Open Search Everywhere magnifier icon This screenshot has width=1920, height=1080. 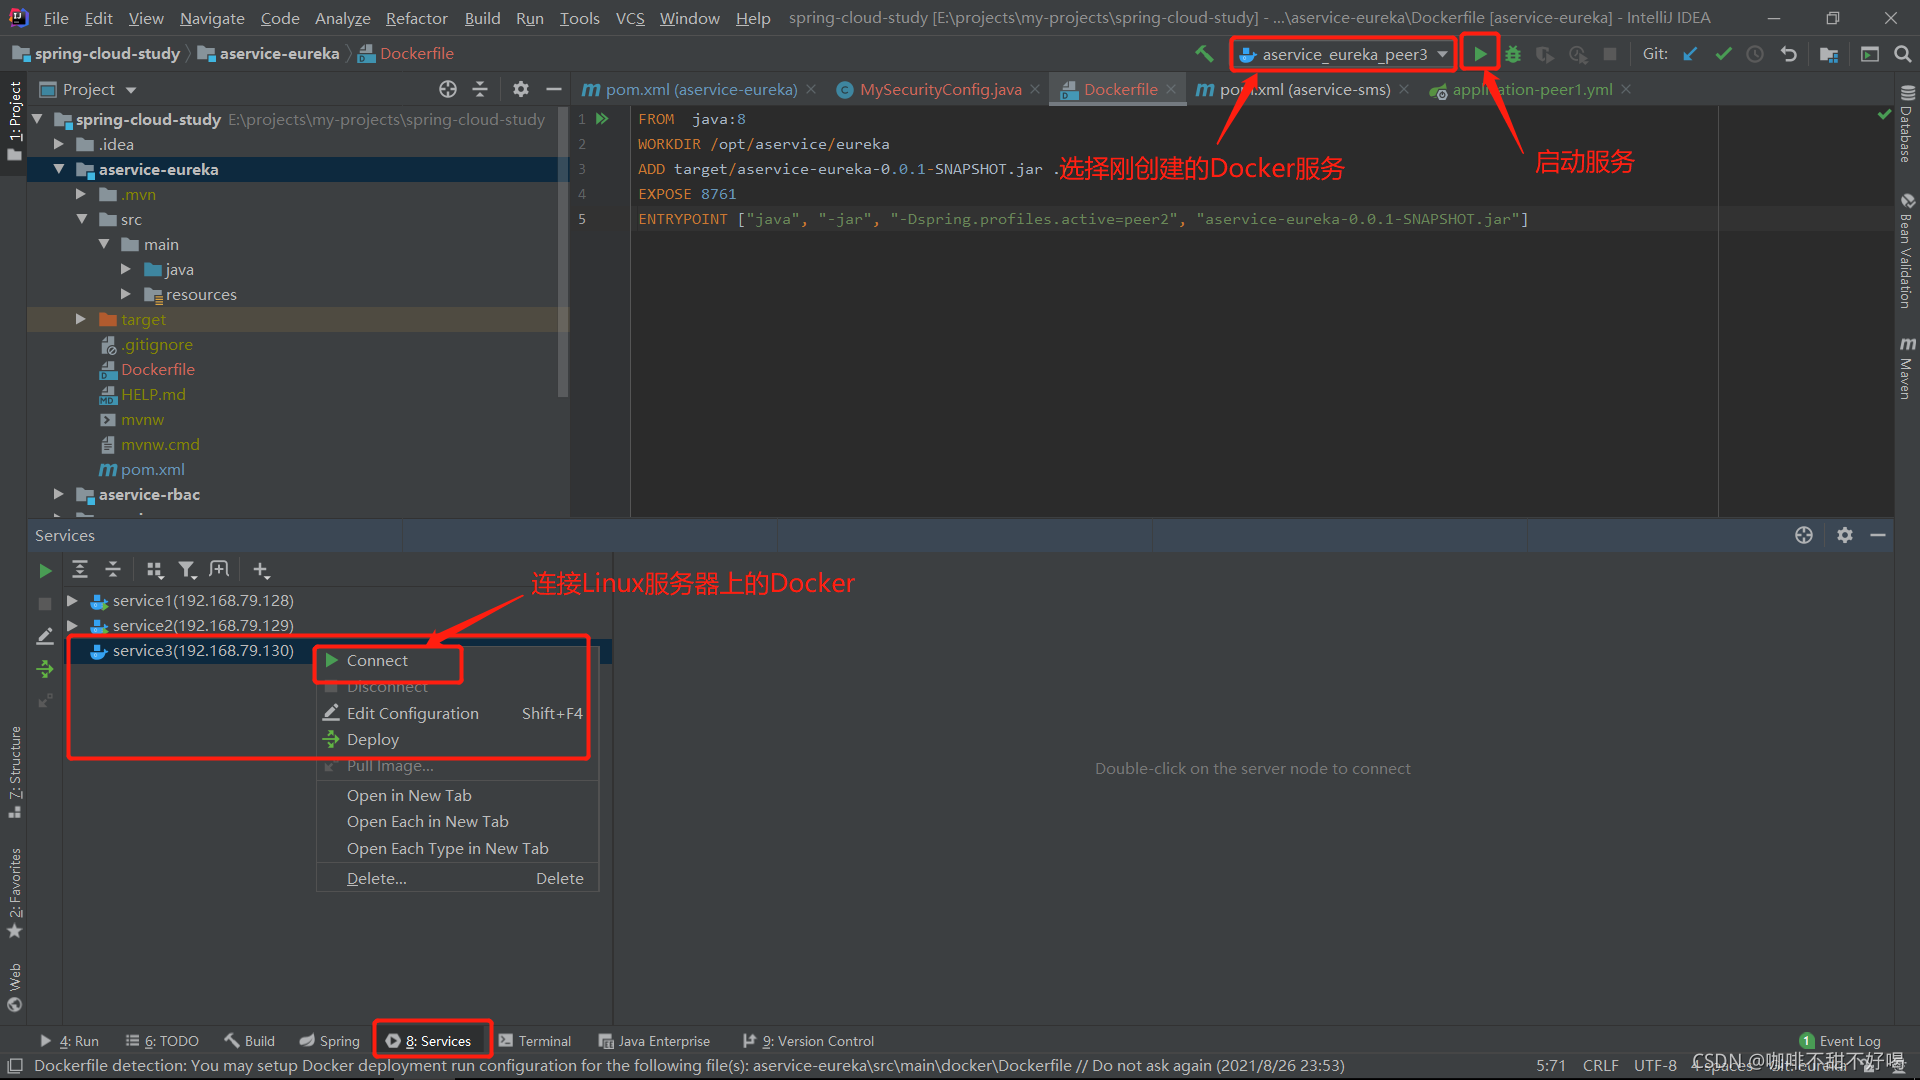coord(1902,54)
